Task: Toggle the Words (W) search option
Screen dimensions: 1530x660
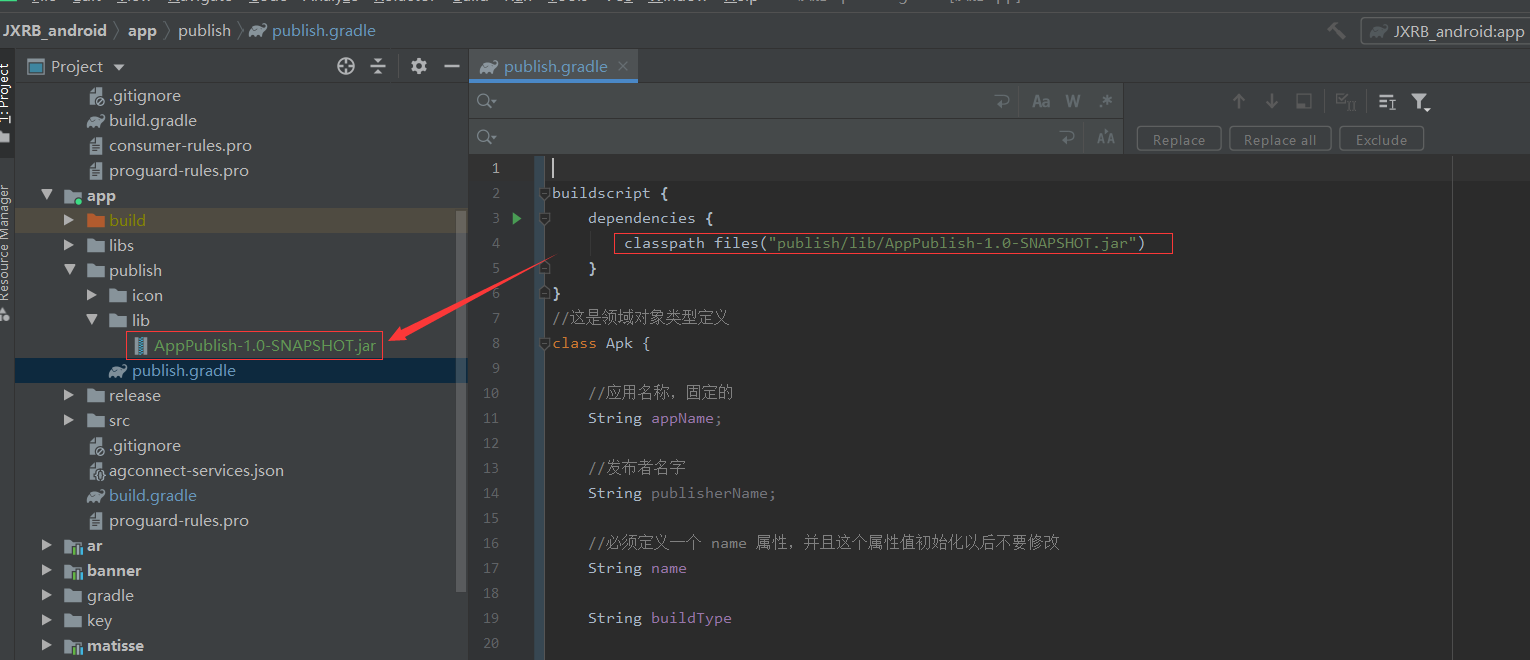Action: click(1073, 101)
